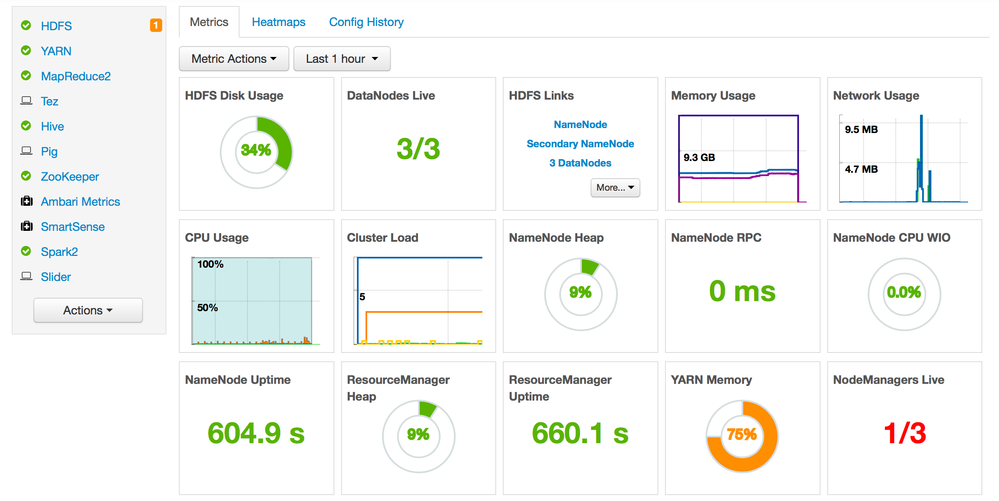Click the NameNode Heap 9% gauge

(580, 293)
